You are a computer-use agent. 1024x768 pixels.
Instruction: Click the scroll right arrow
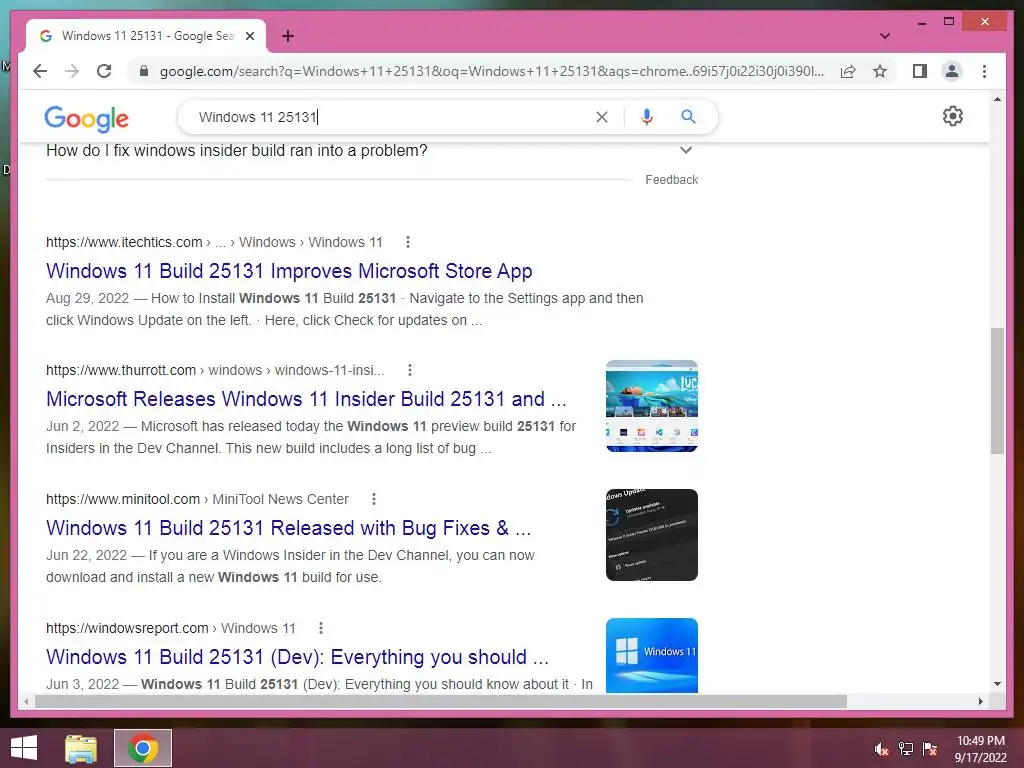point(980,701)
